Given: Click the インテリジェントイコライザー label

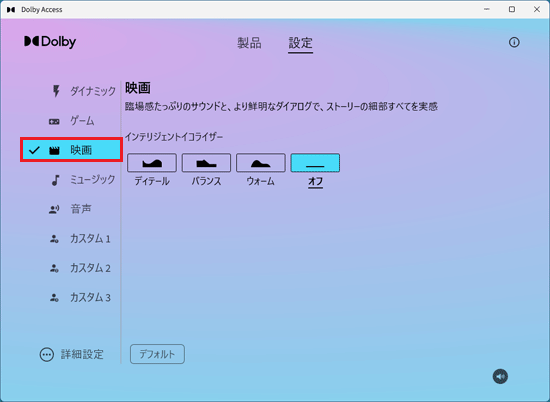Looking at the screenshot, I should (x=174, y=137).
